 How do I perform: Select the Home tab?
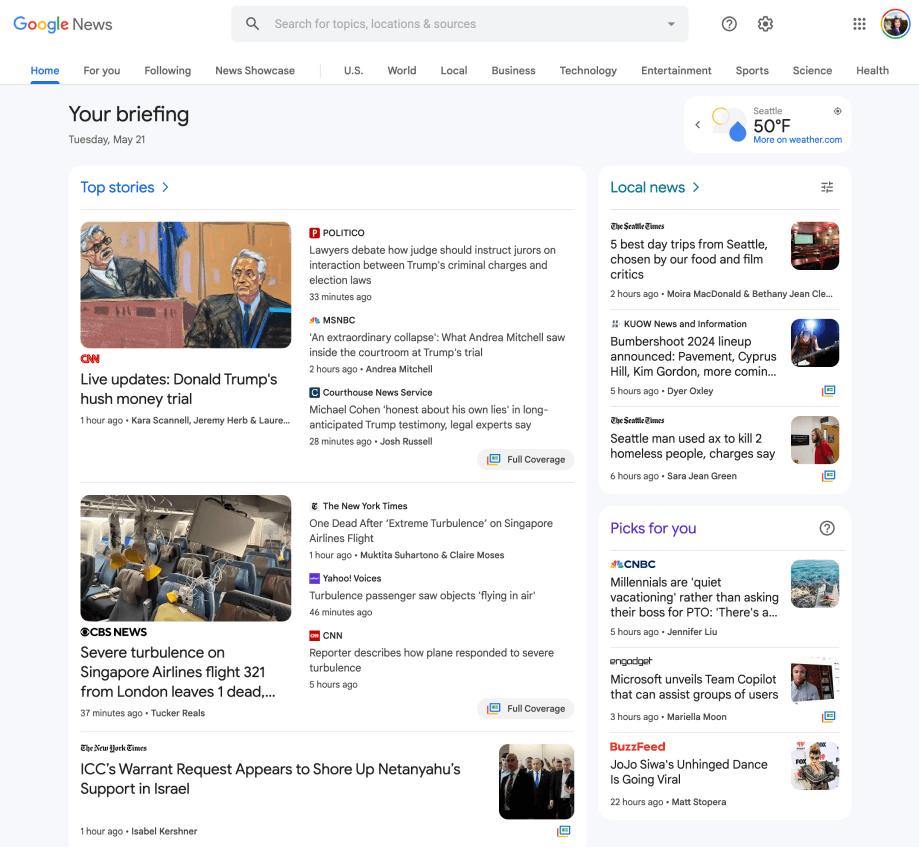click(x=45, y=70)
